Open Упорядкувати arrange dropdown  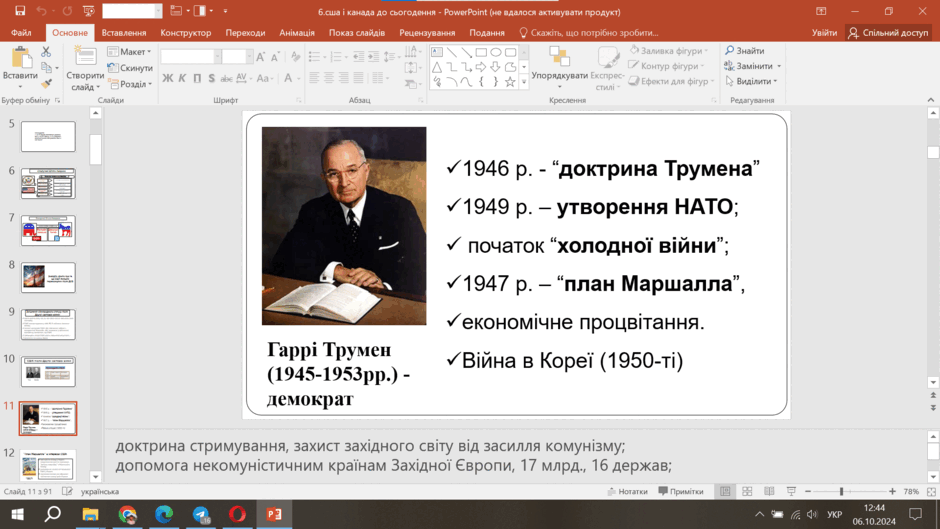559,68
